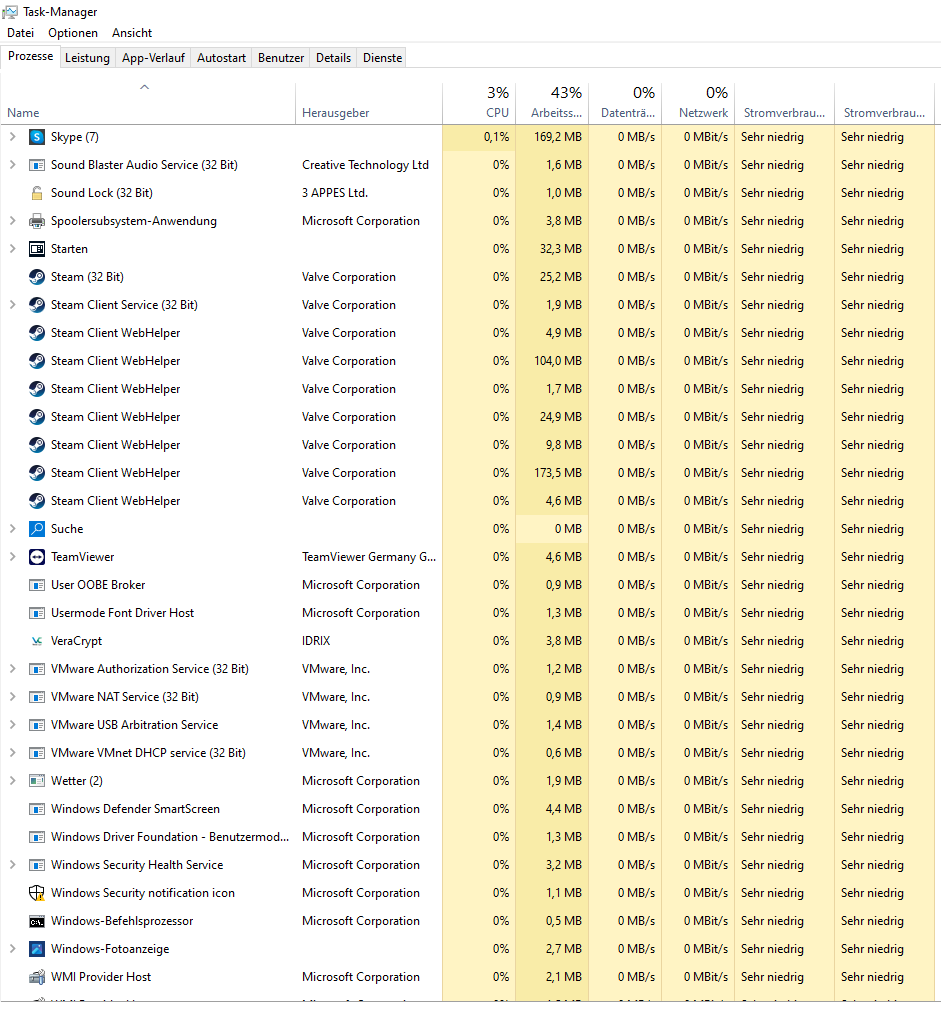941x1012 pixels.
Task: Click the Starten process icon
Action: click(37, 249)
